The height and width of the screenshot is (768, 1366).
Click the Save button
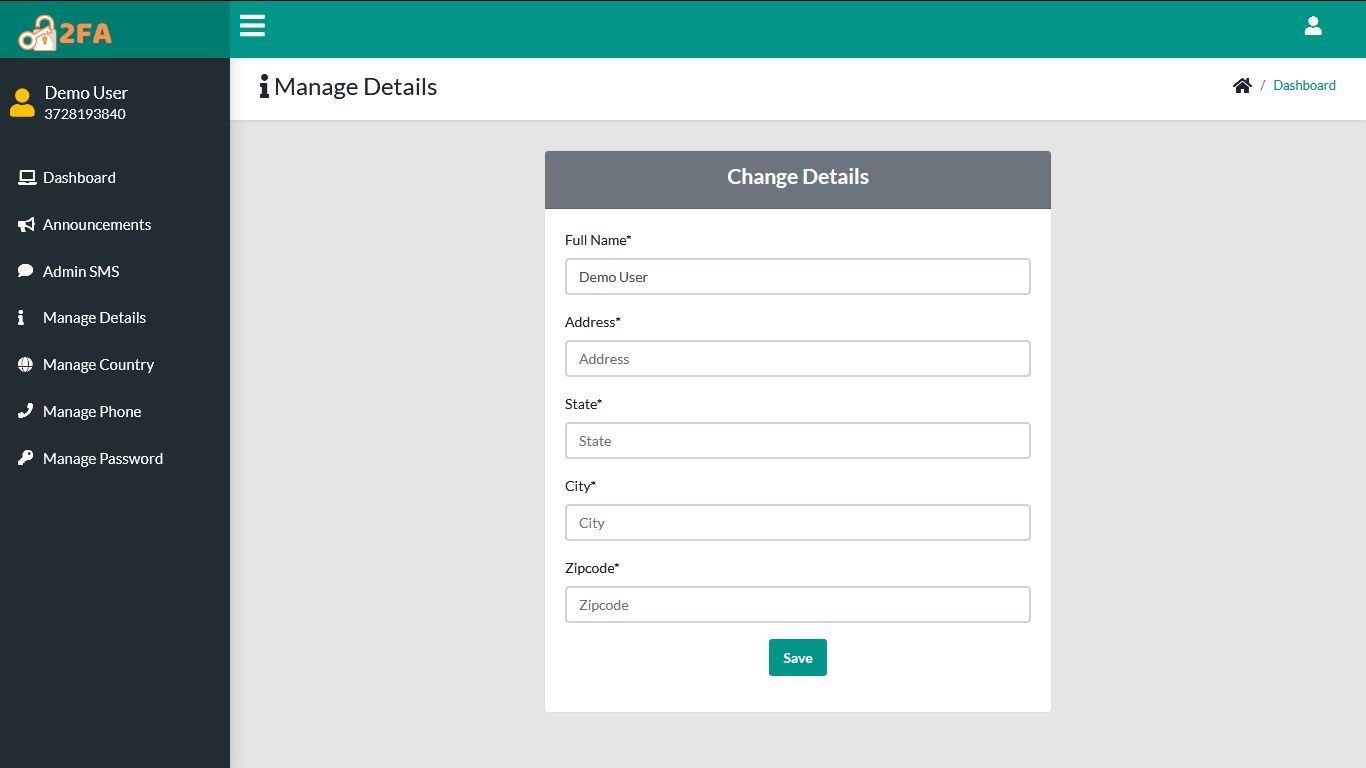798,658
